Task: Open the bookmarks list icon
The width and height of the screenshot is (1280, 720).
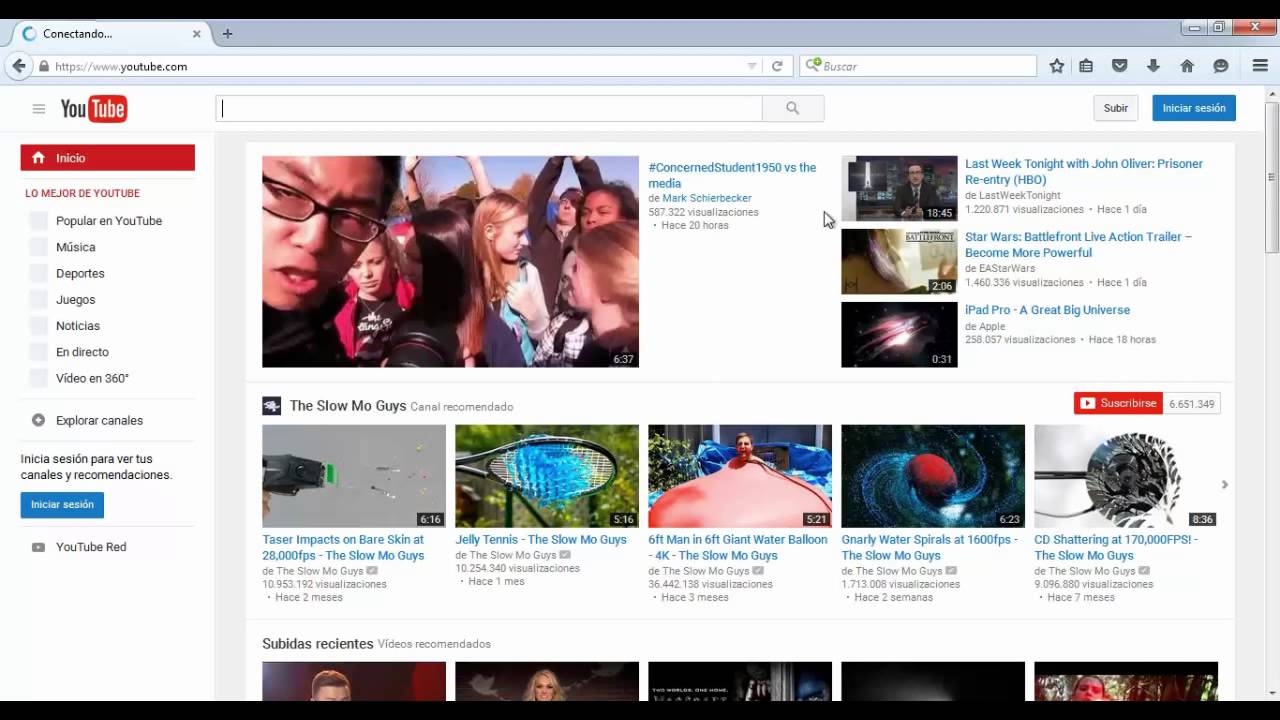Action: tap(1086, 66)
